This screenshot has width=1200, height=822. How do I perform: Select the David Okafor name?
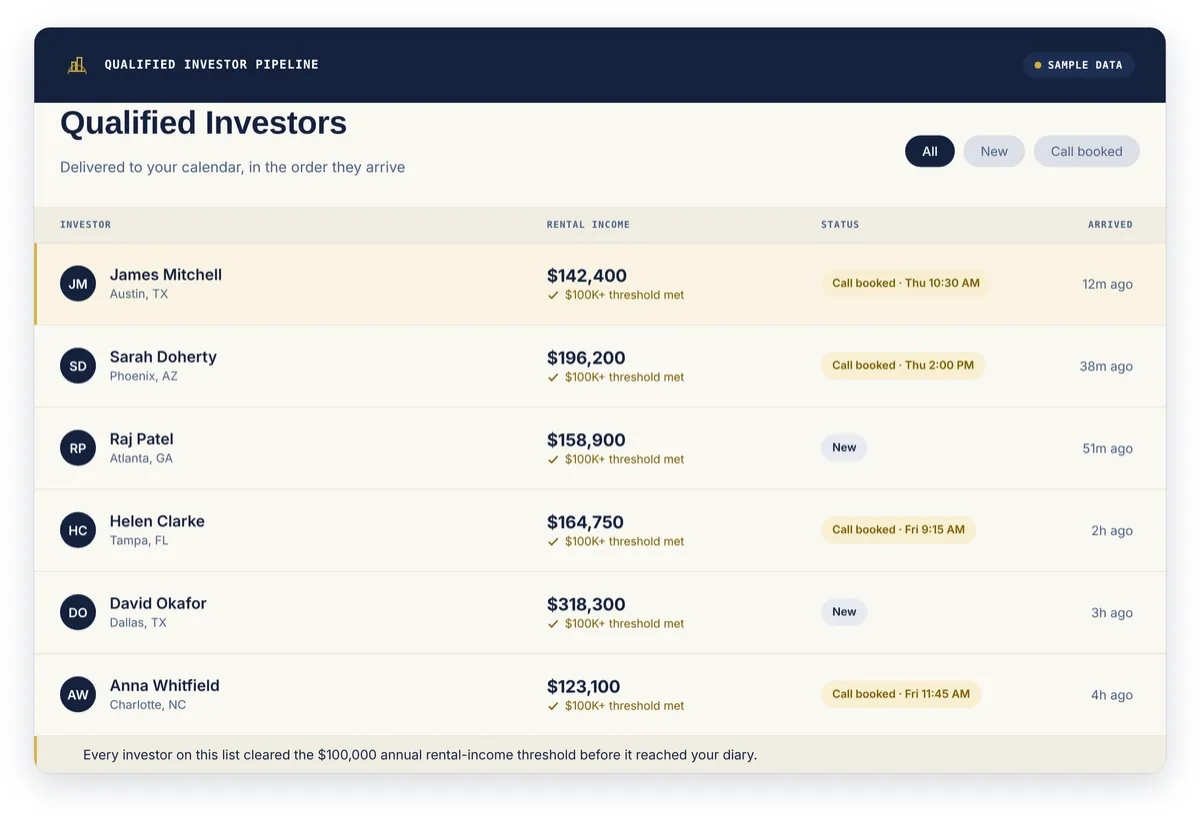[158, 603]
